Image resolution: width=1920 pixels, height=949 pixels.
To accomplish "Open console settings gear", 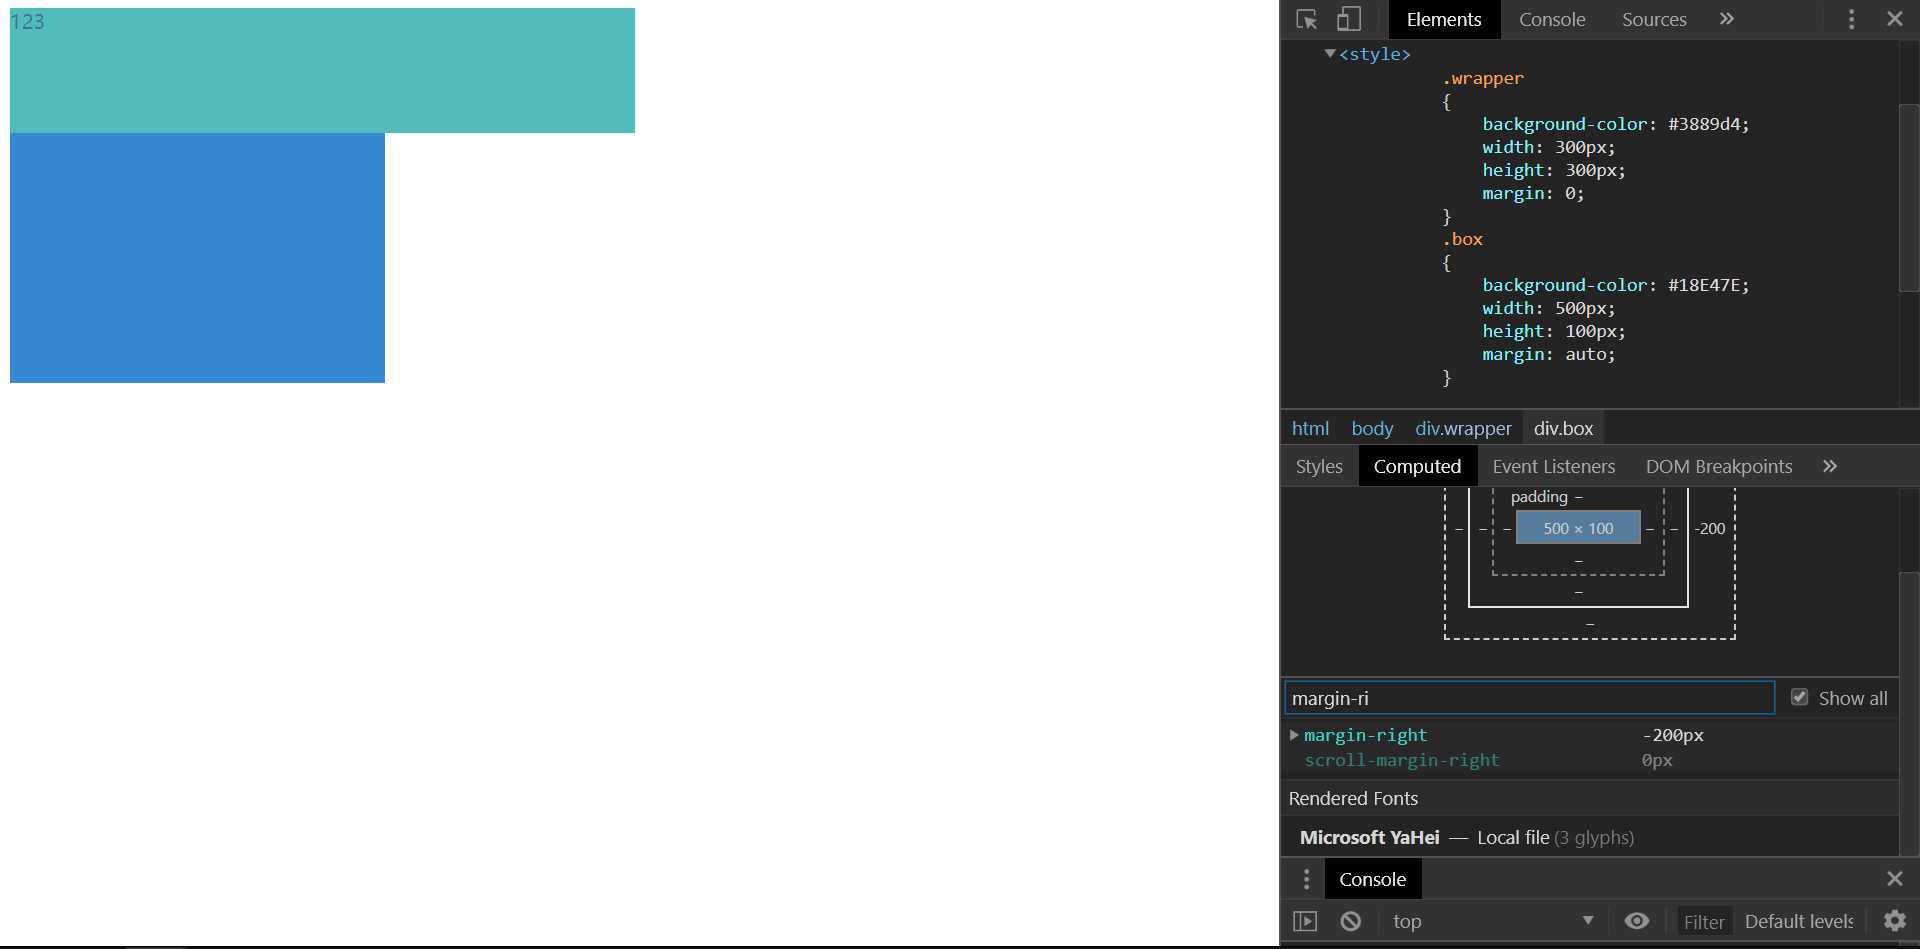I will click(1894, 921).
